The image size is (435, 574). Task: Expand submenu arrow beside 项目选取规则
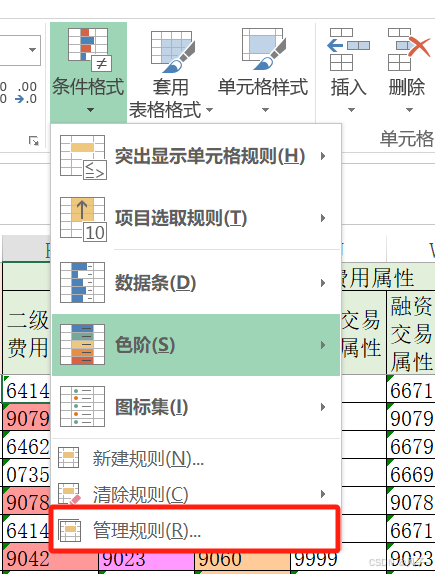[323, 219]
